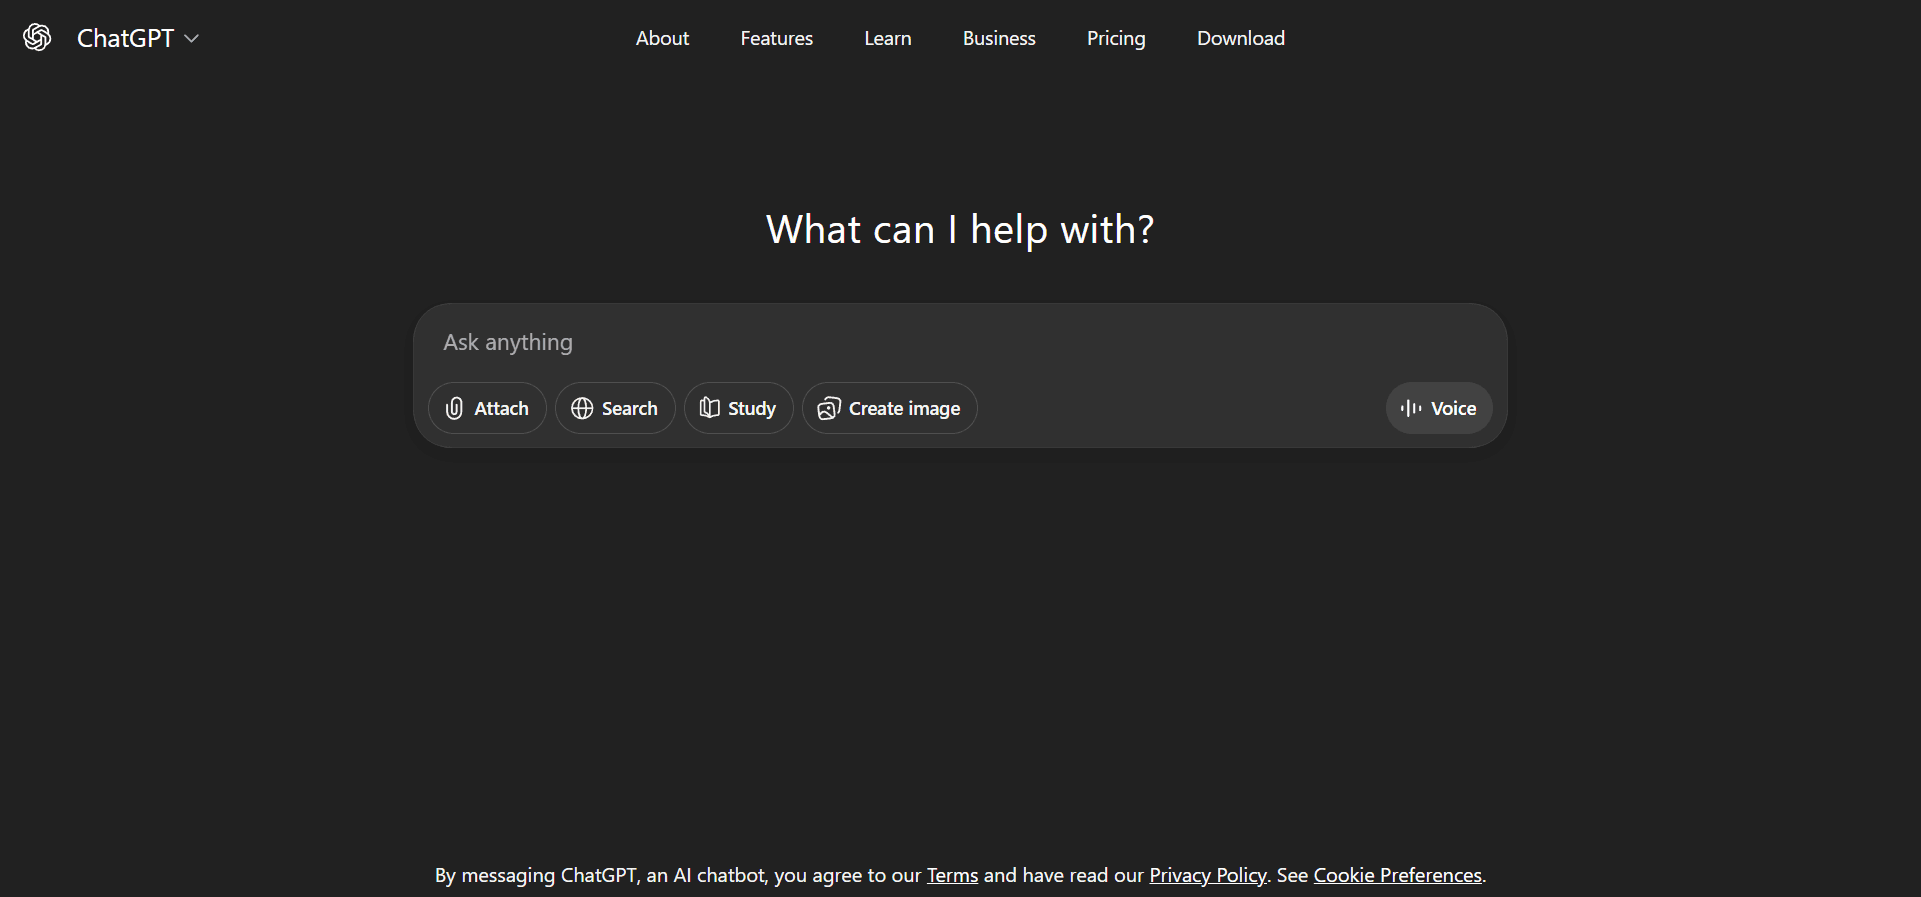Open the Terms link
This screenshot has height=897, width=1921.
click(952, 875)
